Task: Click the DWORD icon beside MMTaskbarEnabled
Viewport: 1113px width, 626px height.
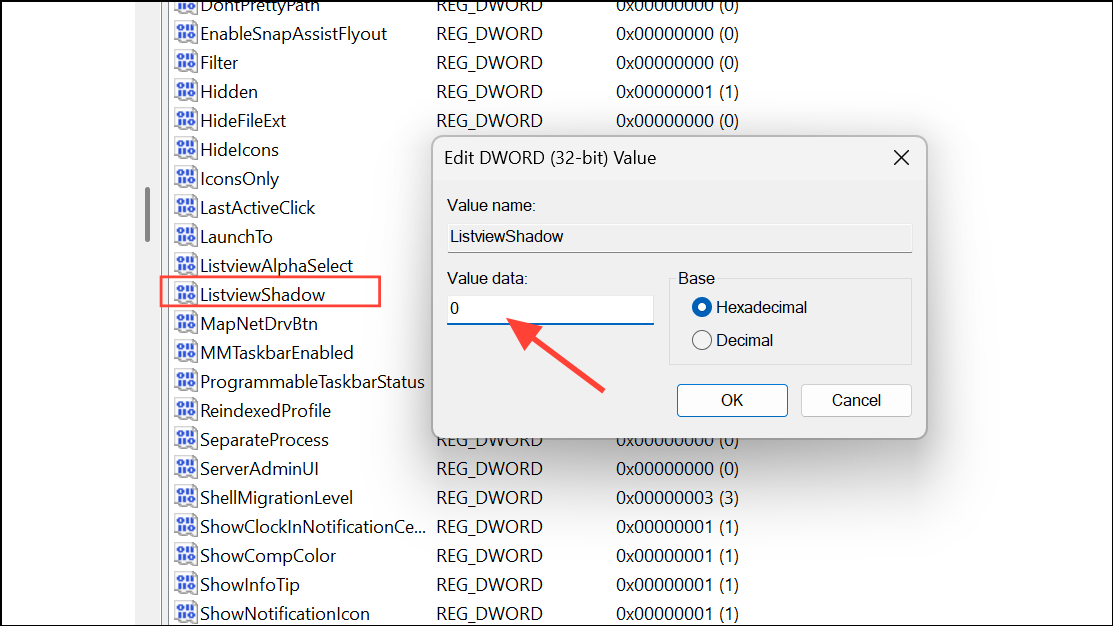Action: click(x=186, y=352)
